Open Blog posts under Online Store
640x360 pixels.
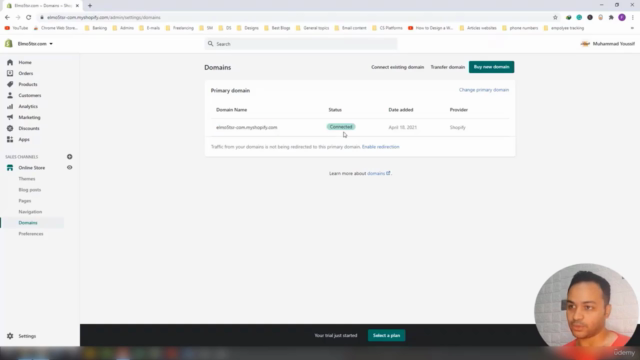29,190
